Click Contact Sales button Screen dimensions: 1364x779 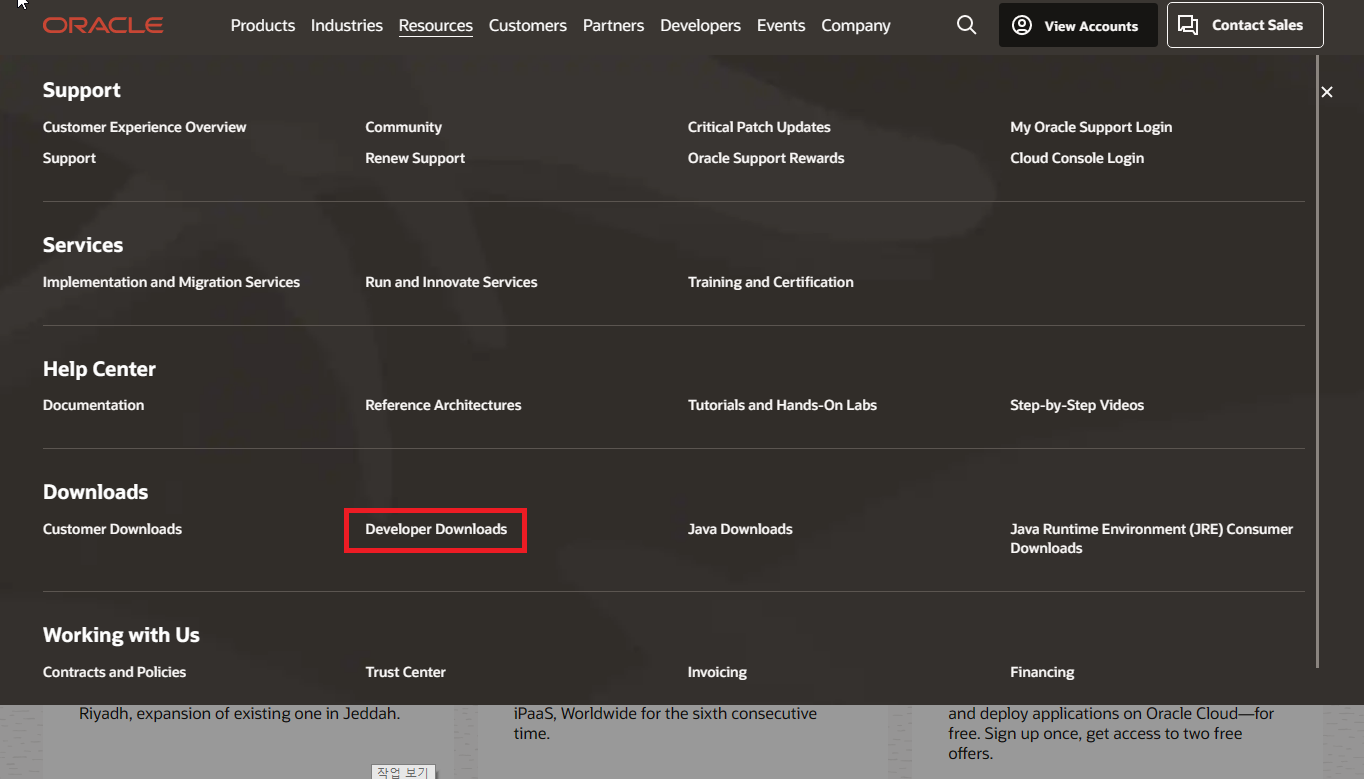coord(1245,25)
